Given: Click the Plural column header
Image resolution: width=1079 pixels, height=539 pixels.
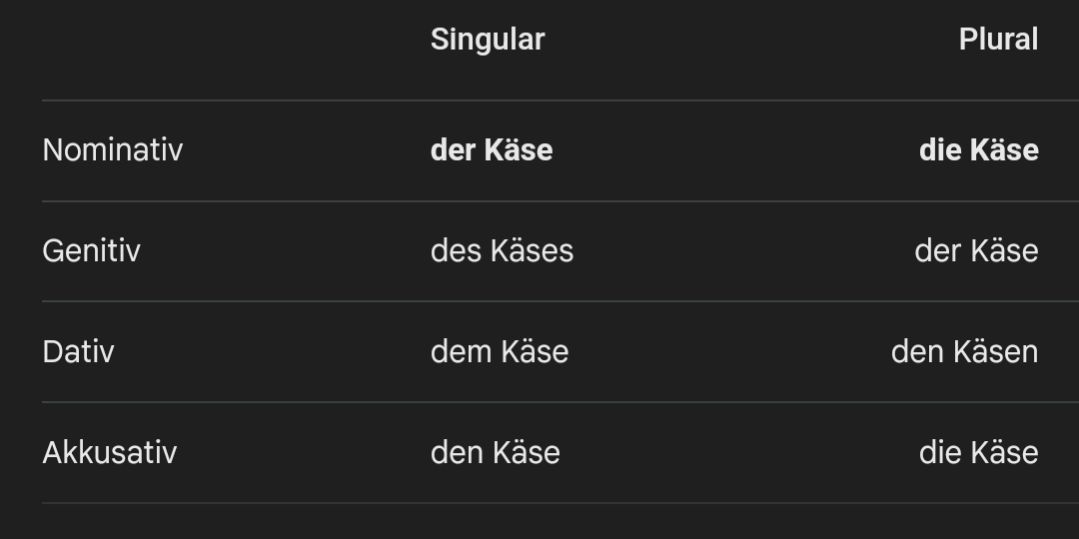Looking at the screenshot, I should click(x=998, y=40).
